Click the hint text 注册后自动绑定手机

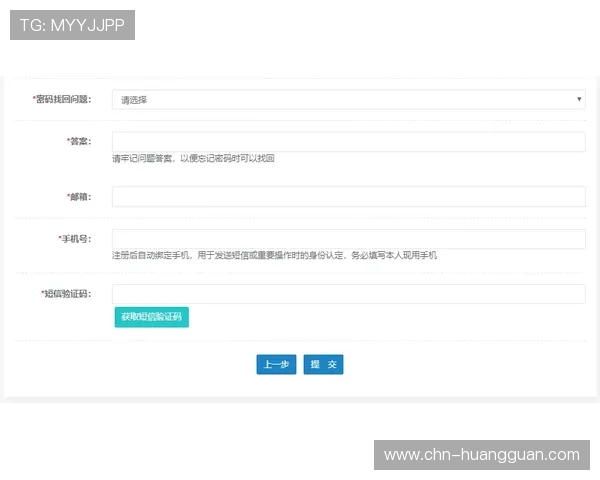(150, 255)
